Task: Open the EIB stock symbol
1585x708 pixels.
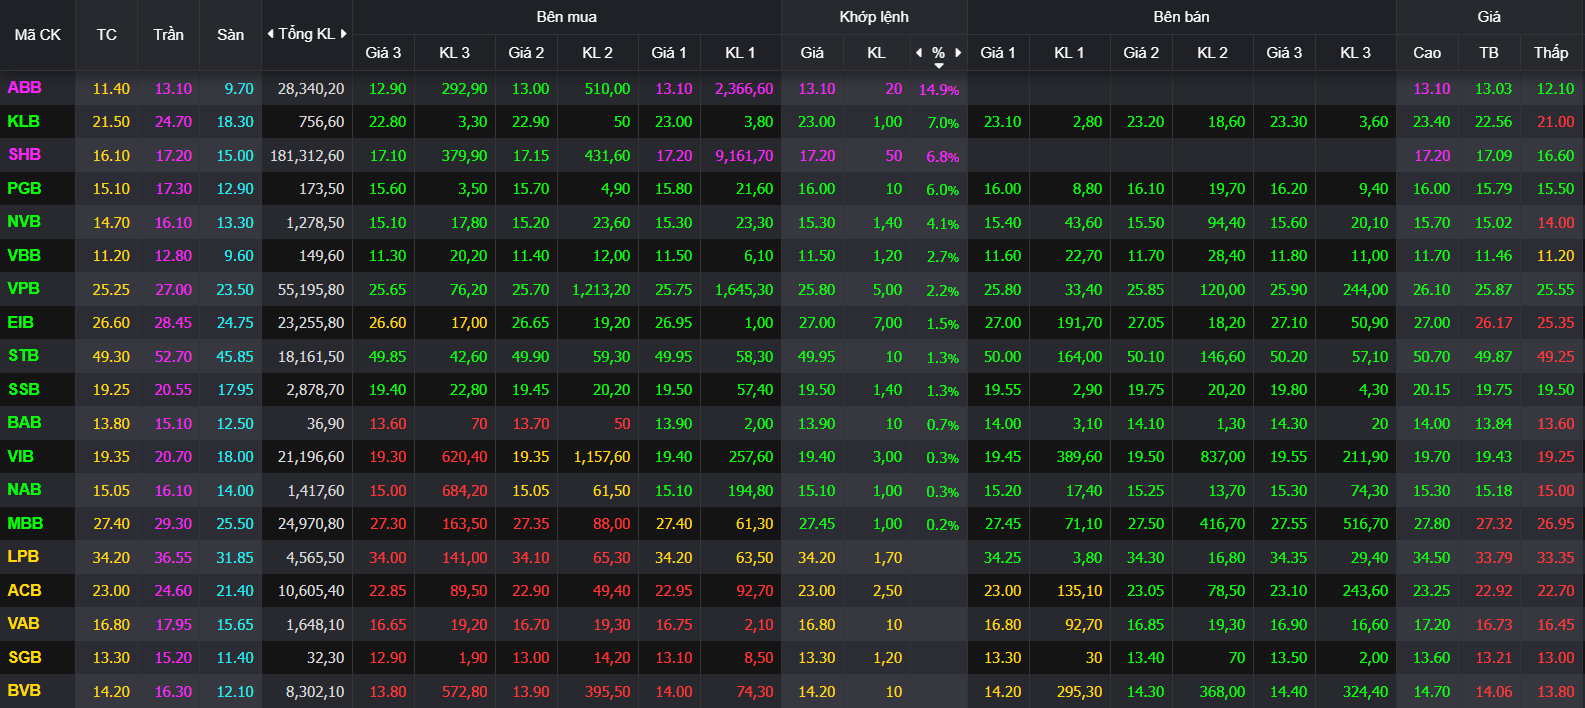Action: [20, 323]
